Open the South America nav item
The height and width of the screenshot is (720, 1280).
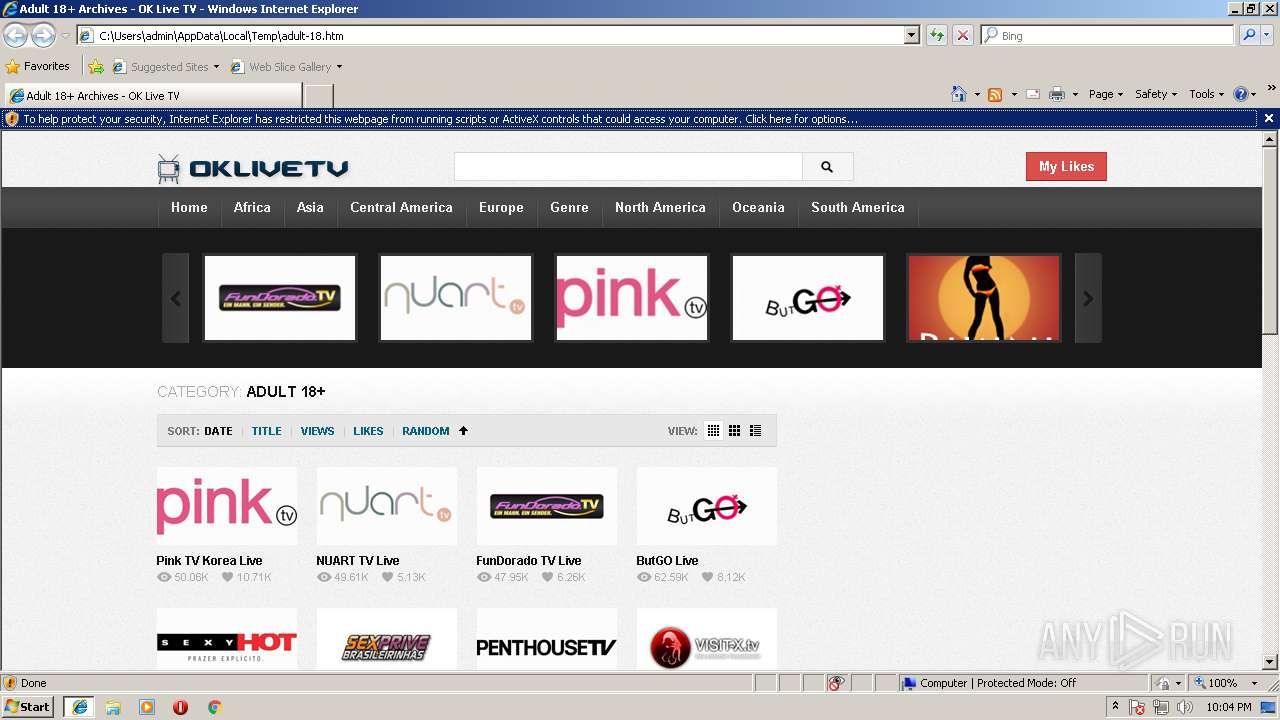point(857,207)
